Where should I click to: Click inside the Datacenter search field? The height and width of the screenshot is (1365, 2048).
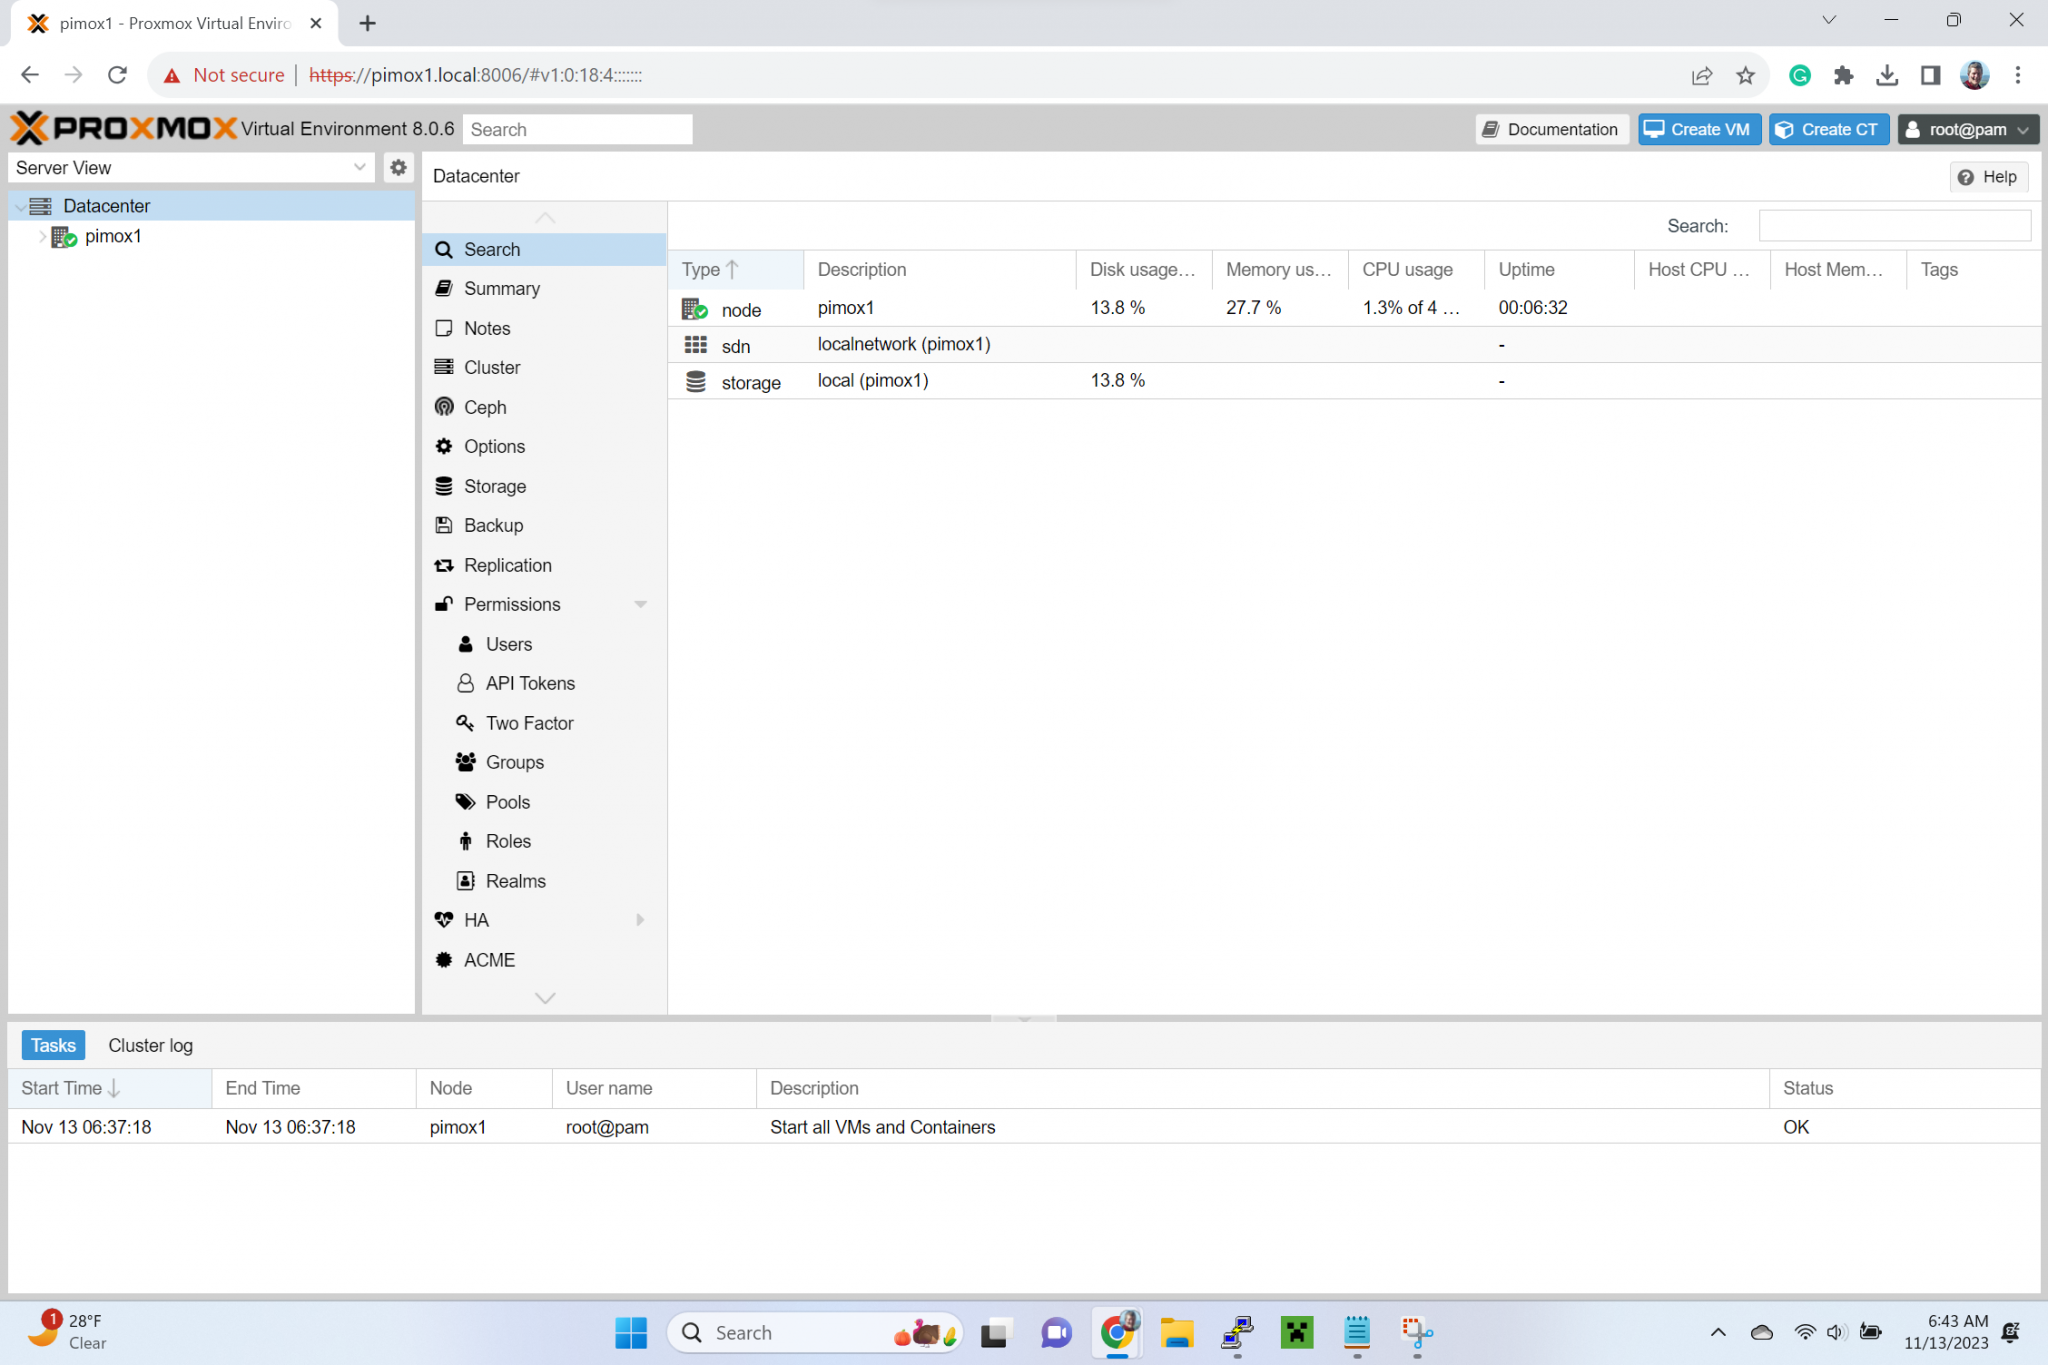[x=1893, y=225]
